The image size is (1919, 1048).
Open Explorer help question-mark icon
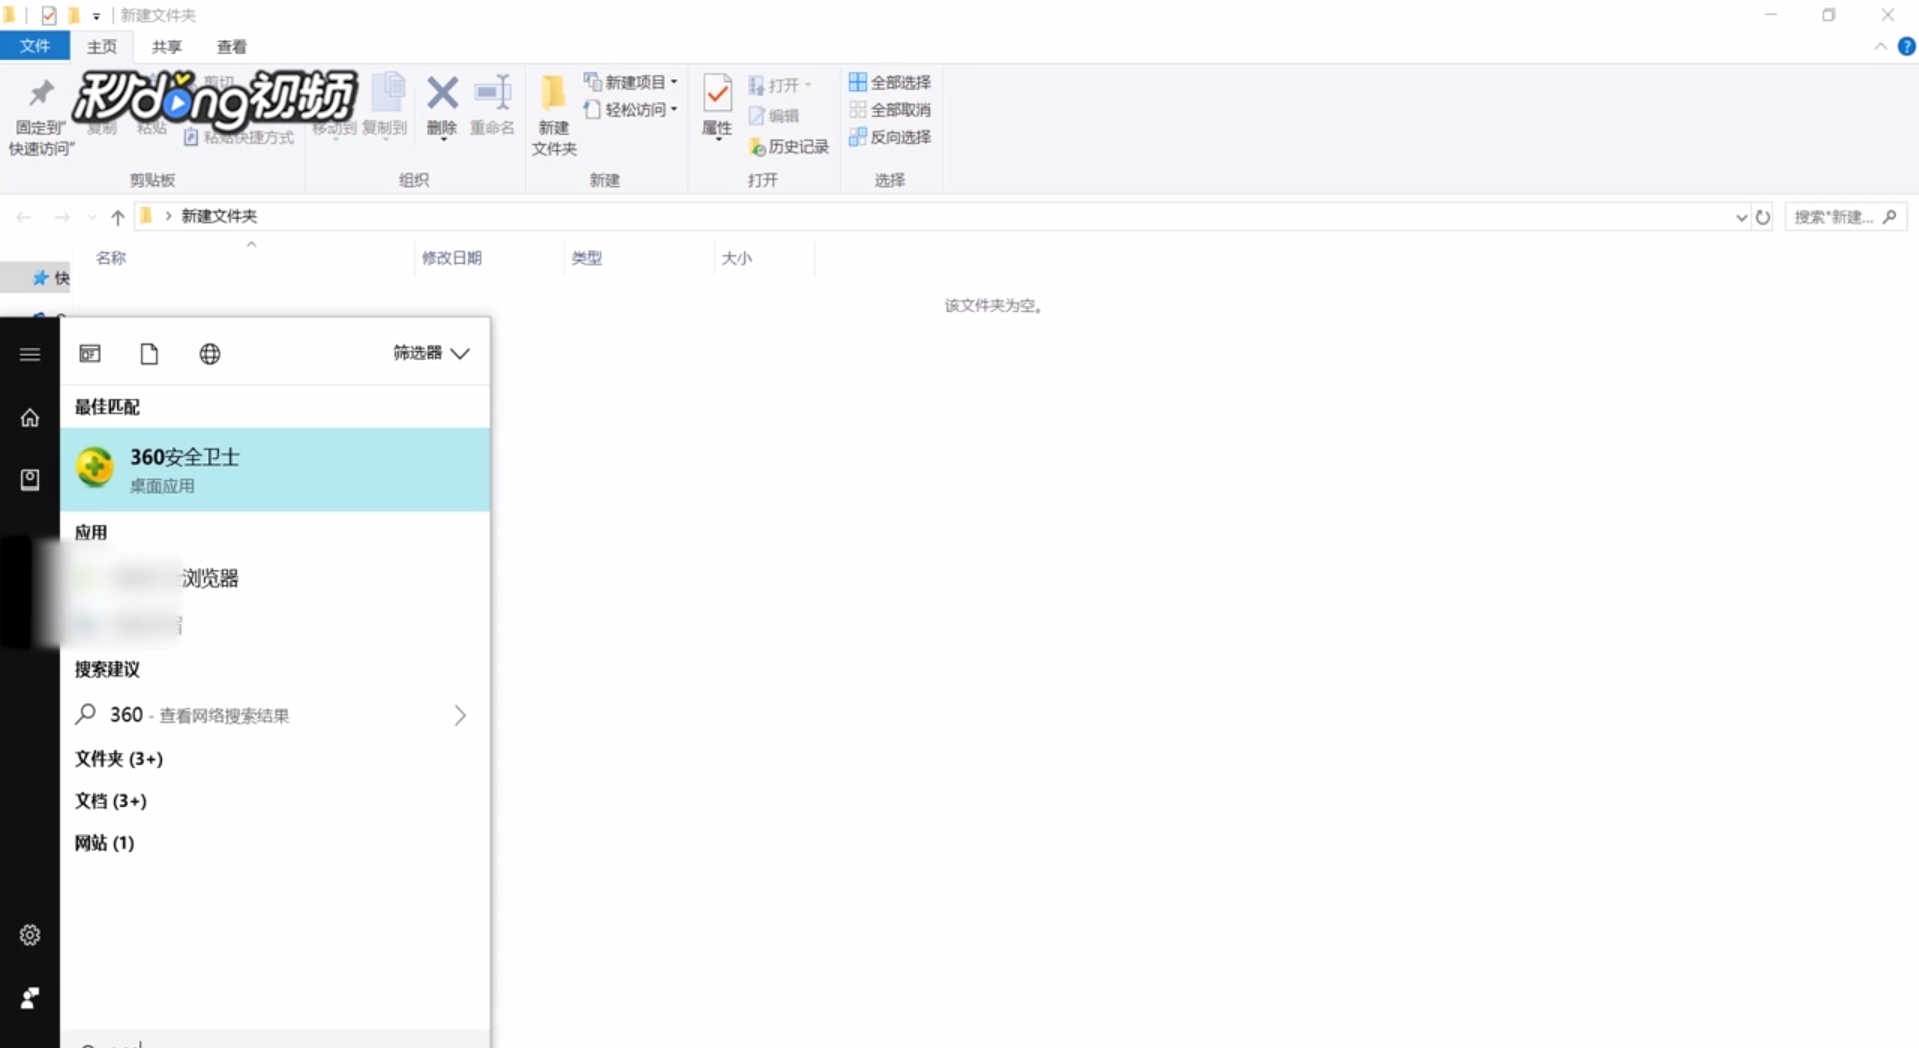(1907, 47)
